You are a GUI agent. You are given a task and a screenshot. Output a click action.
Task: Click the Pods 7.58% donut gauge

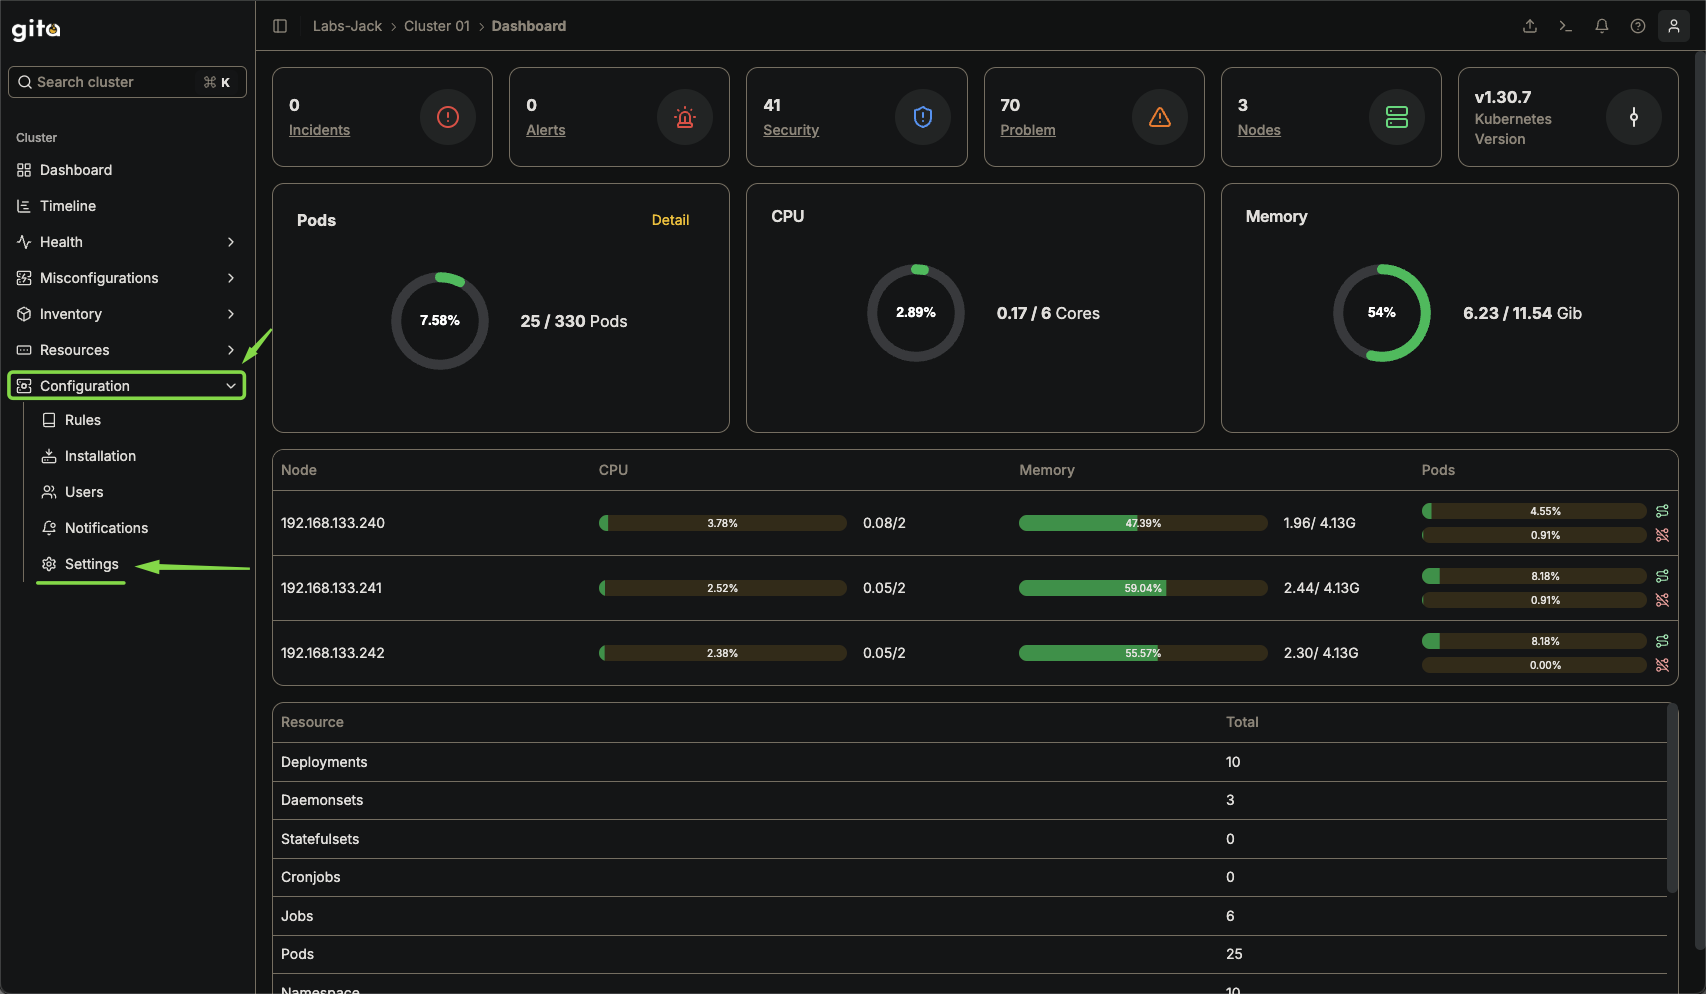click(440, 320)
